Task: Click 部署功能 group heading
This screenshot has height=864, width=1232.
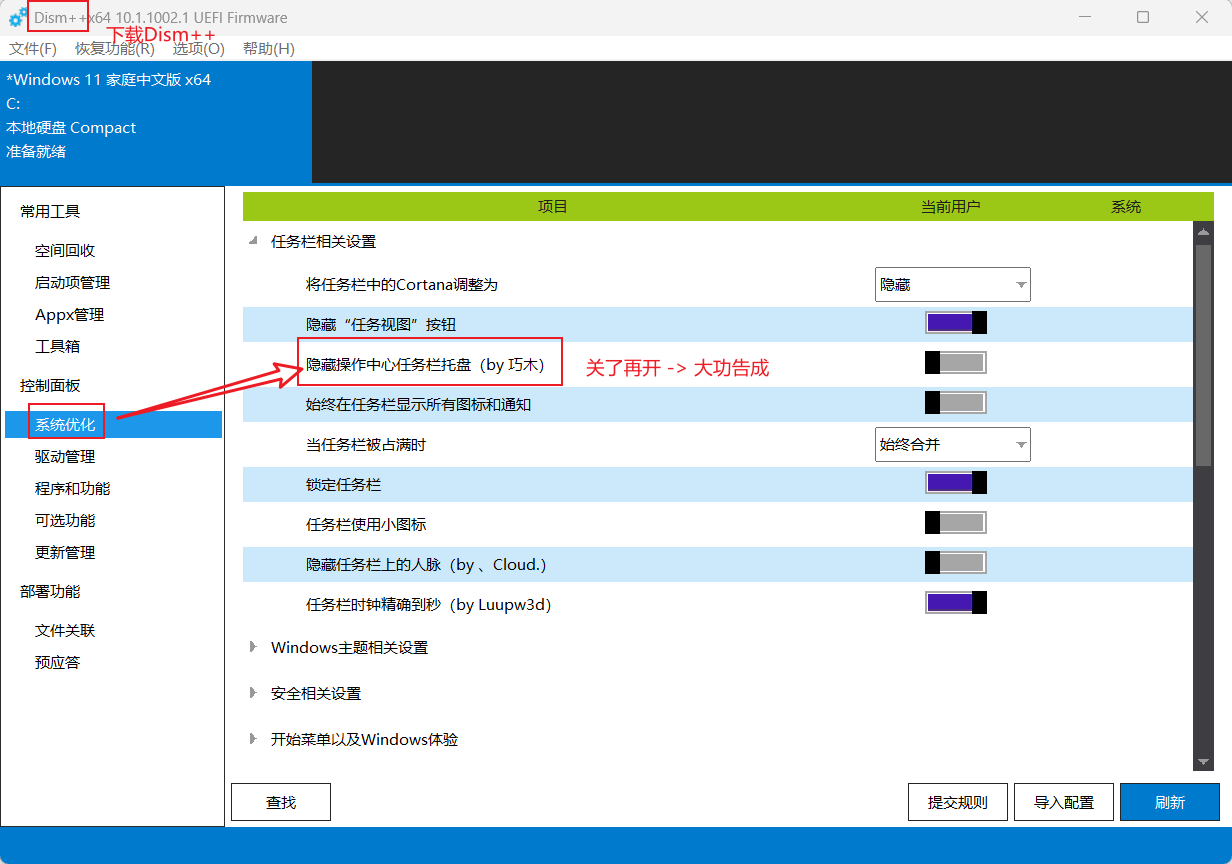Action: pyautogui.click(x=50, y=591)
